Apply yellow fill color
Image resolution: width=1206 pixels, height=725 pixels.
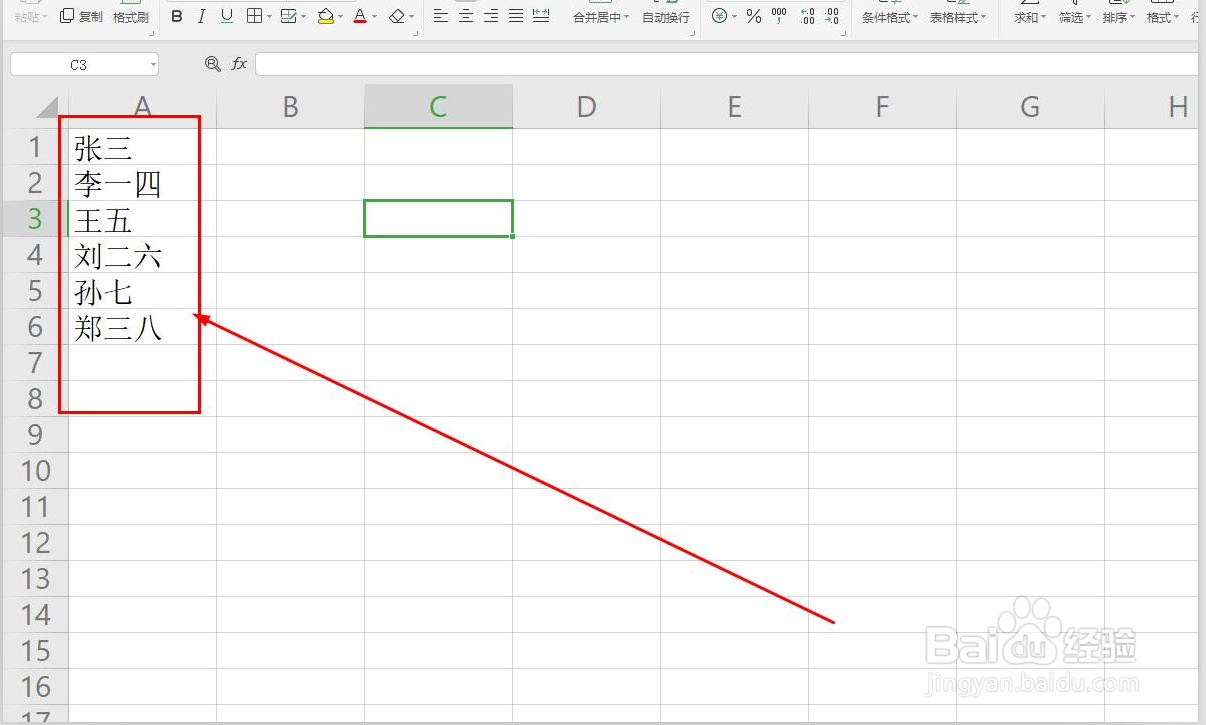[x=325, y=17]
